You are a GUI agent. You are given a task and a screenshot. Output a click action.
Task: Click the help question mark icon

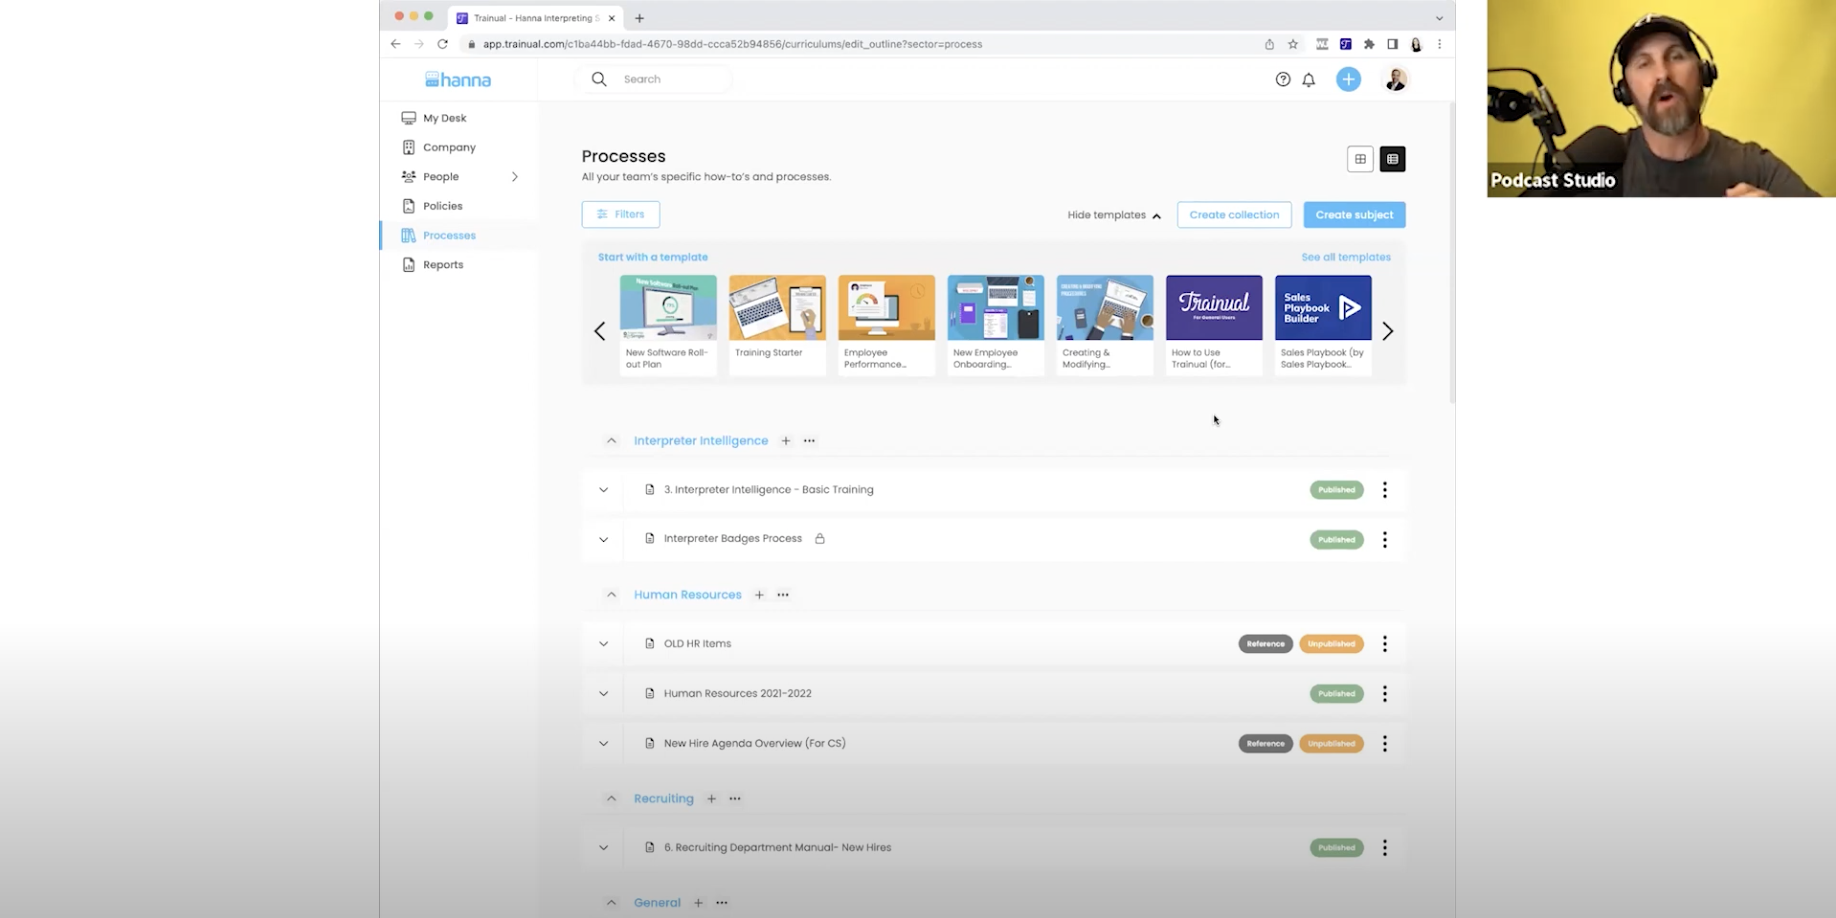tap(1283, 79)
